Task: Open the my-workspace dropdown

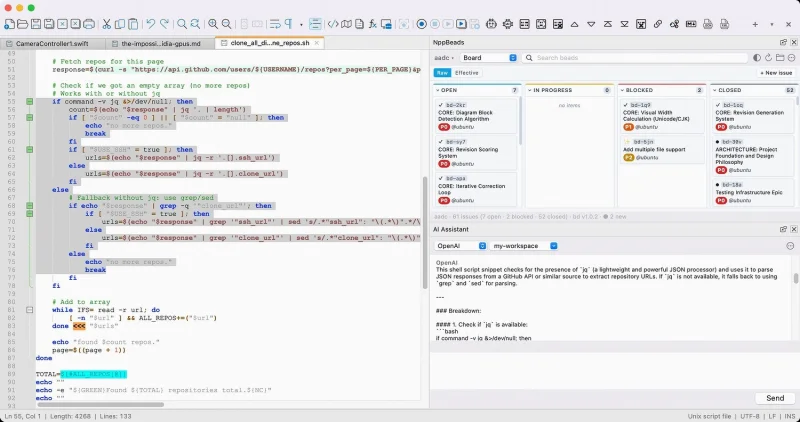Action: click(524, 245)
